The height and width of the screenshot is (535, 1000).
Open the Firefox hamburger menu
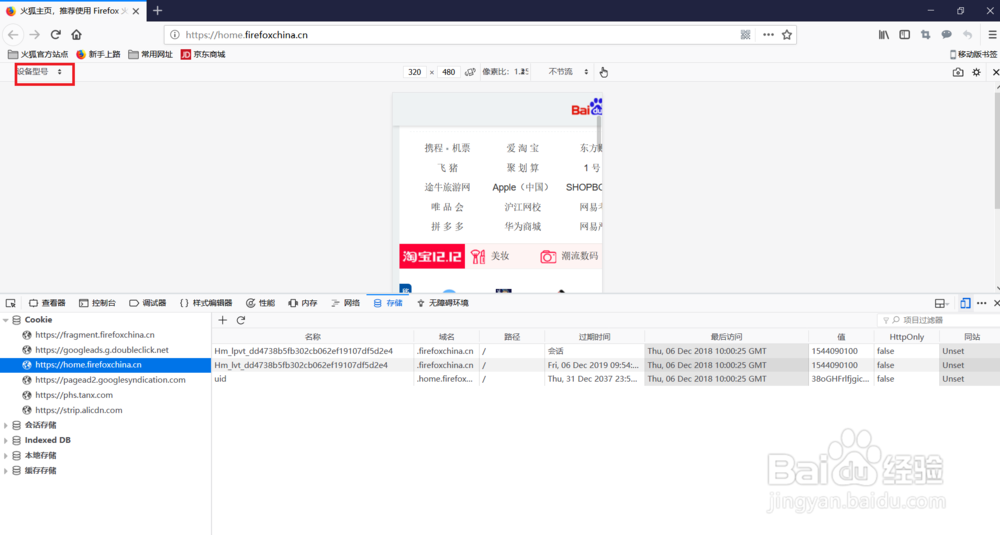[992, 34]
